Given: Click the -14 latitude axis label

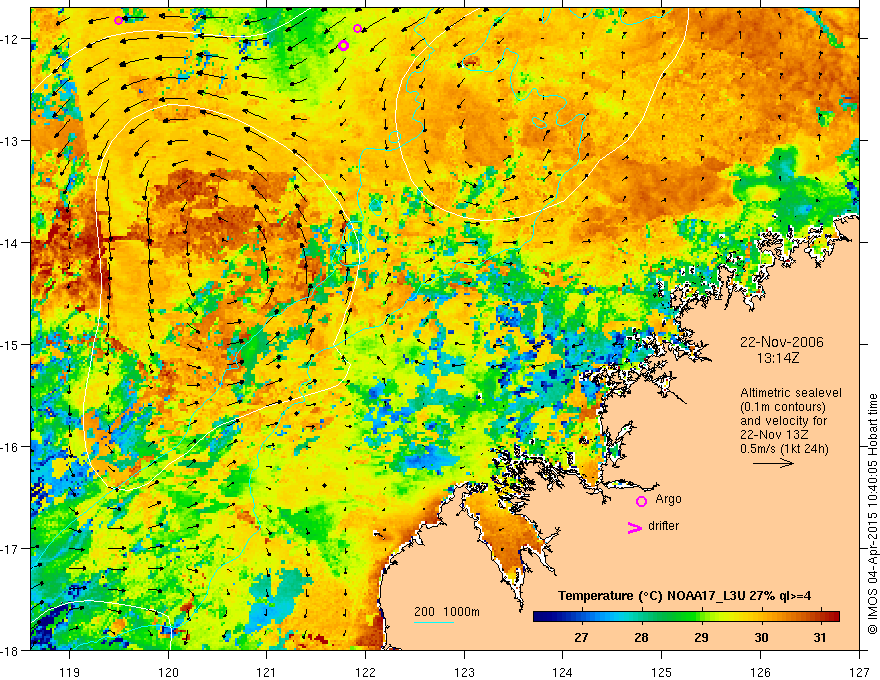Looking at the screenshot, I should pos(11,243).
